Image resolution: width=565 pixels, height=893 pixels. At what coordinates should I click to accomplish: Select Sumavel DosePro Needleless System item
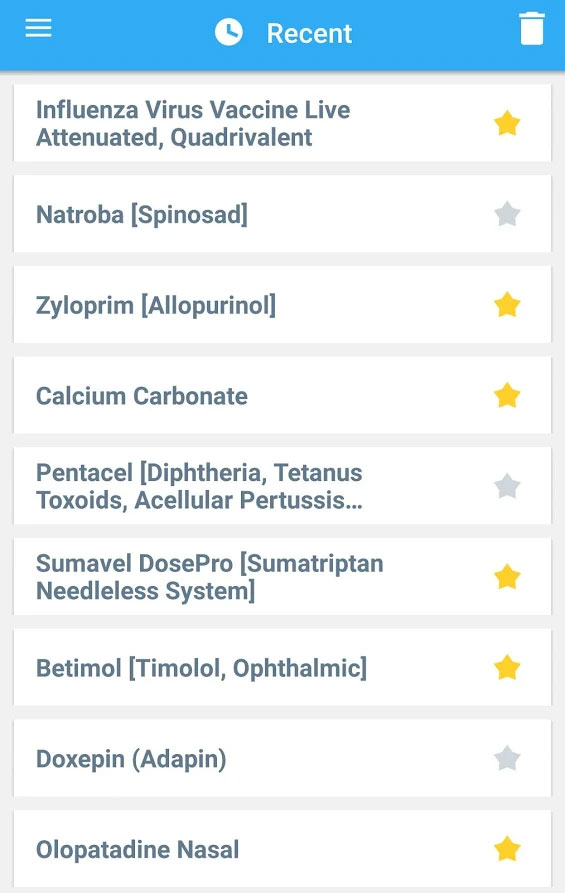click(282, 576)
